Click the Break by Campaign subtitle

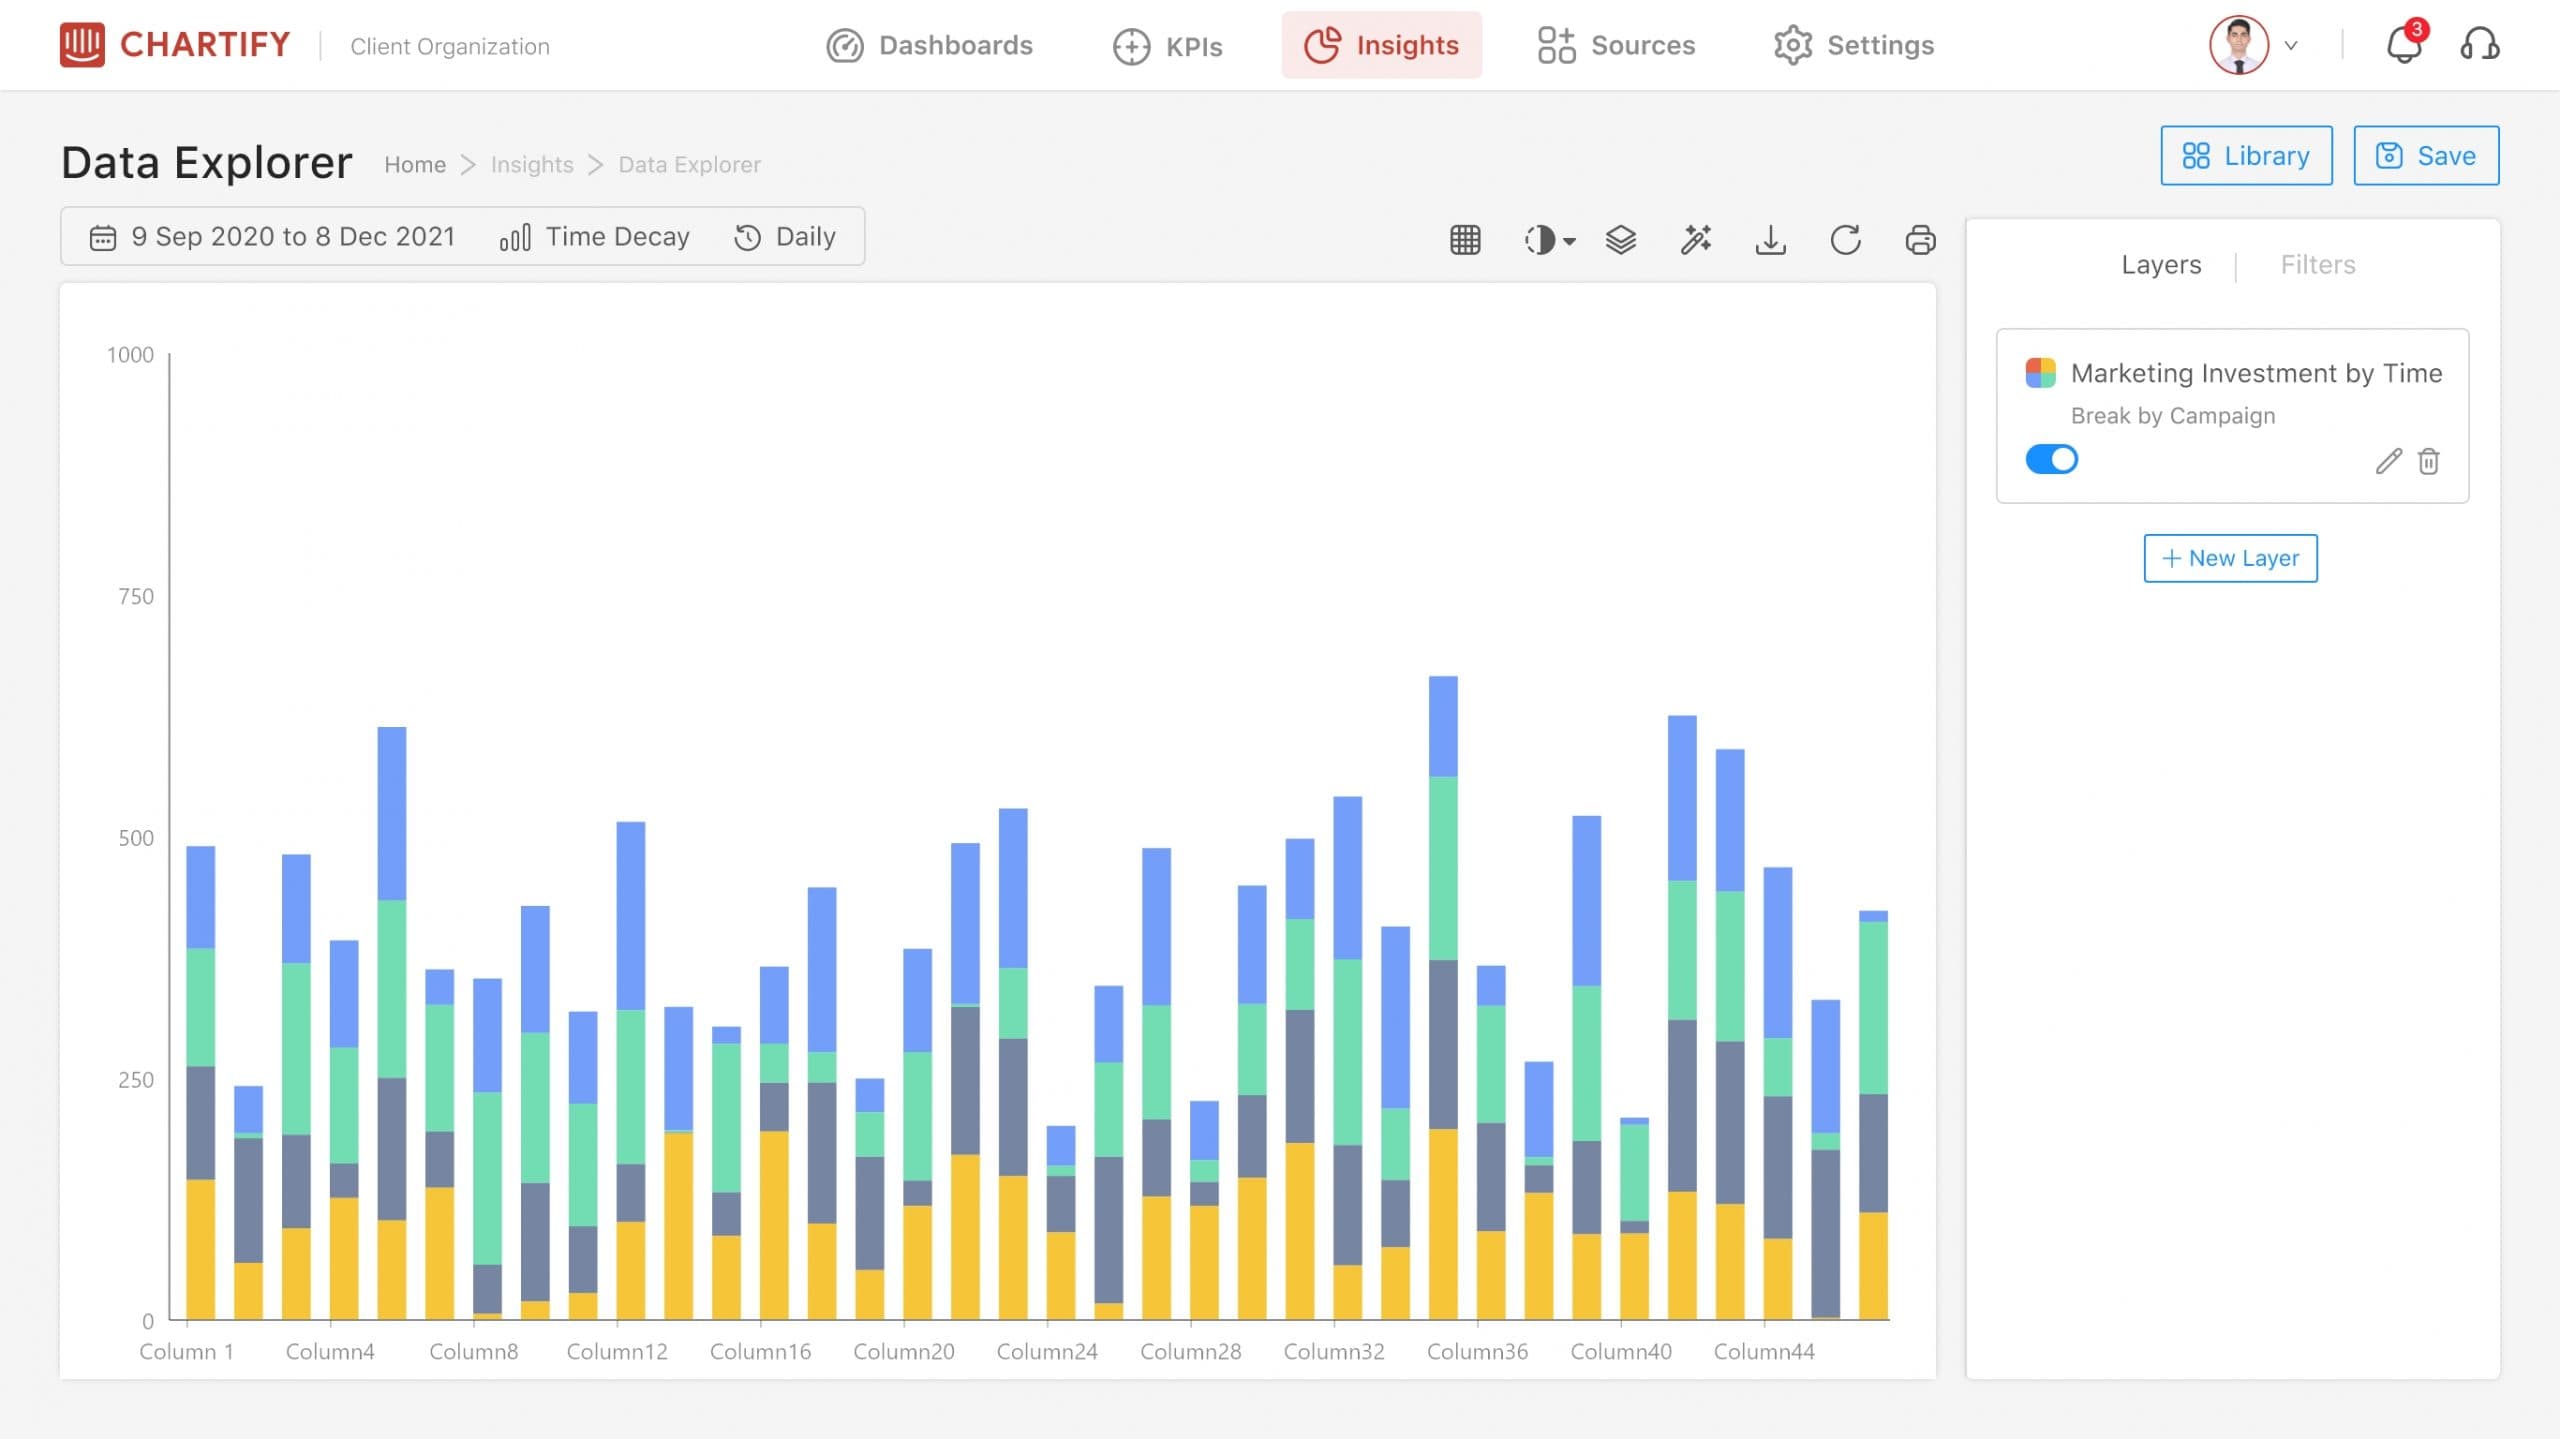pos(2172,416)
